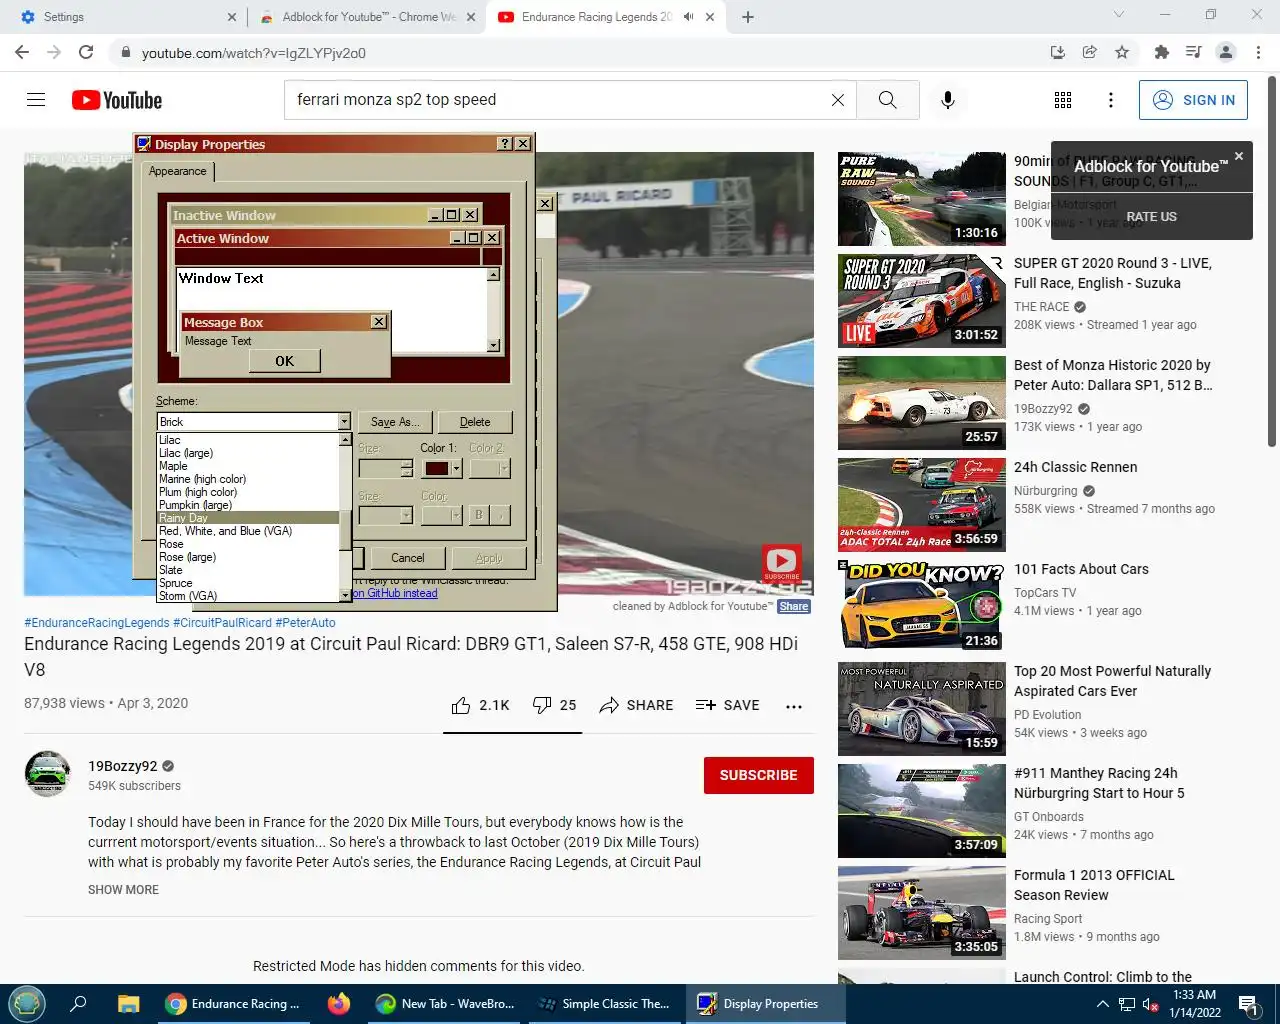Click OK in the Message Box preview
The width and height of the screenshot is (1280, 1024).
[284, 361]
